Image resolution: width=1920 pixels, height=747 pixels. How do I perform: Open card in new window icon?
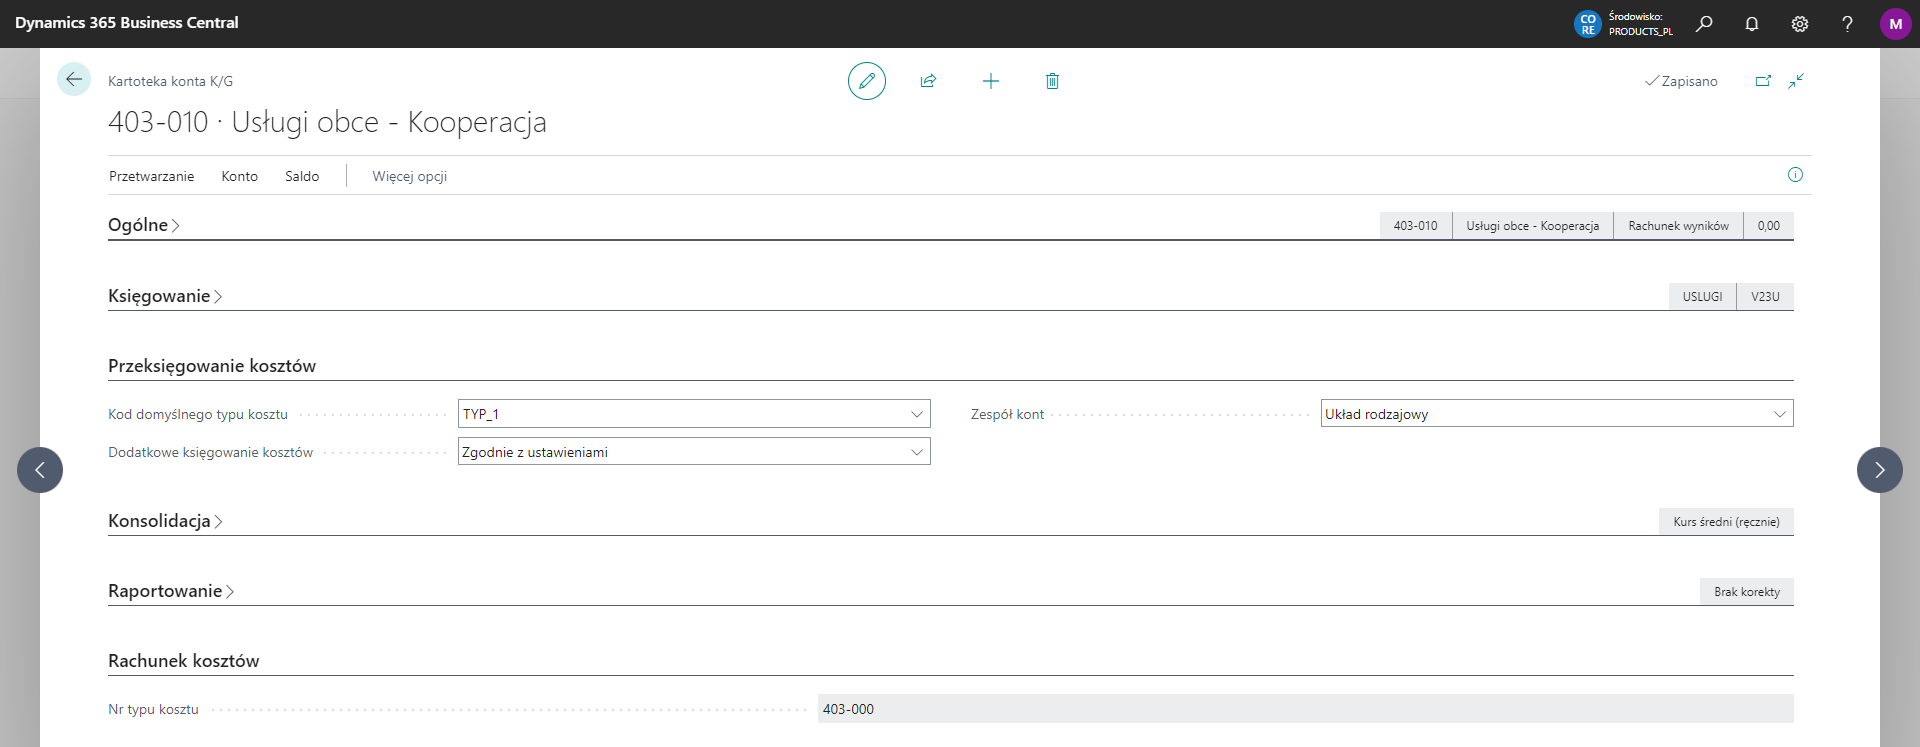click(x=1763, y=81)
